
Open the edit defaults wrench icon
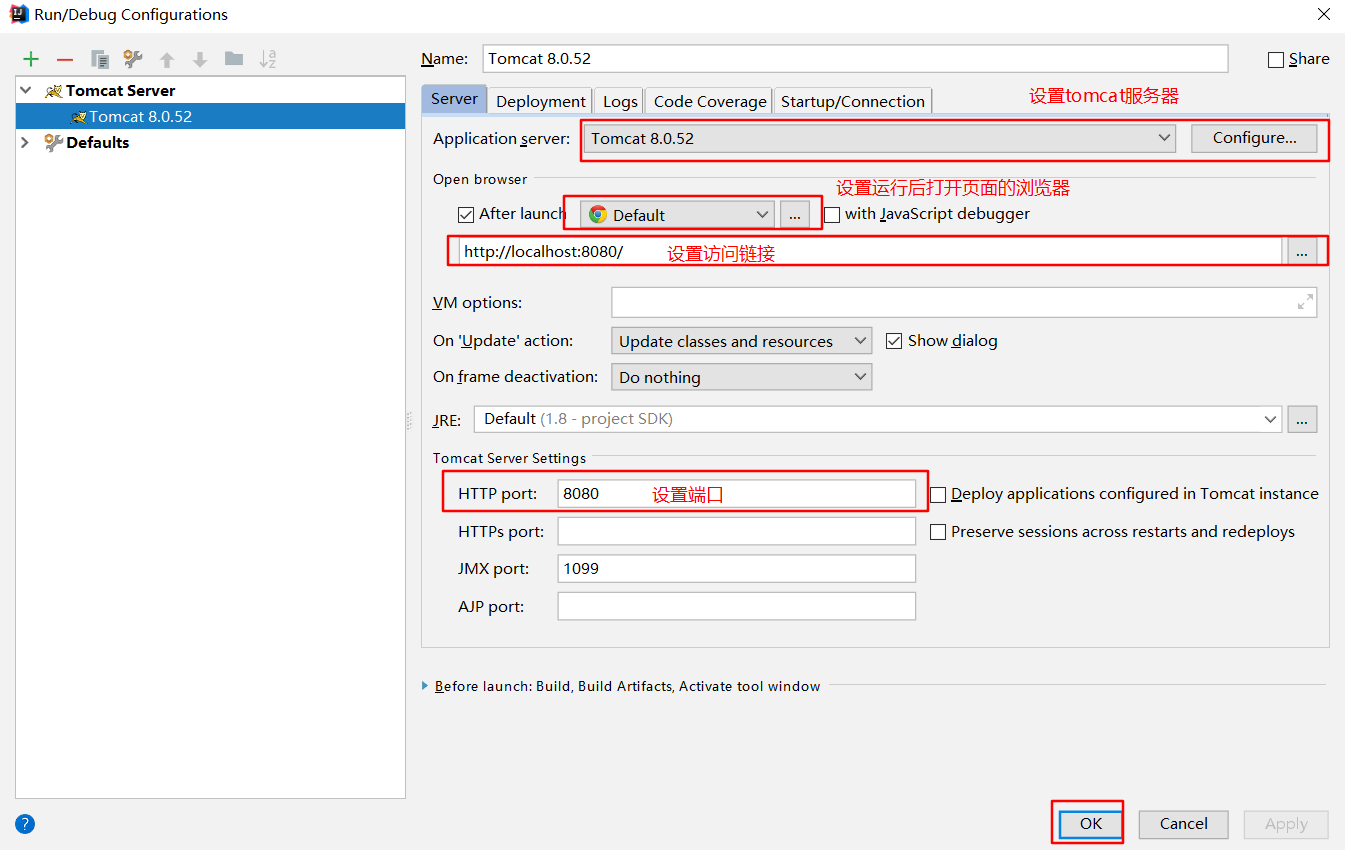133,59
